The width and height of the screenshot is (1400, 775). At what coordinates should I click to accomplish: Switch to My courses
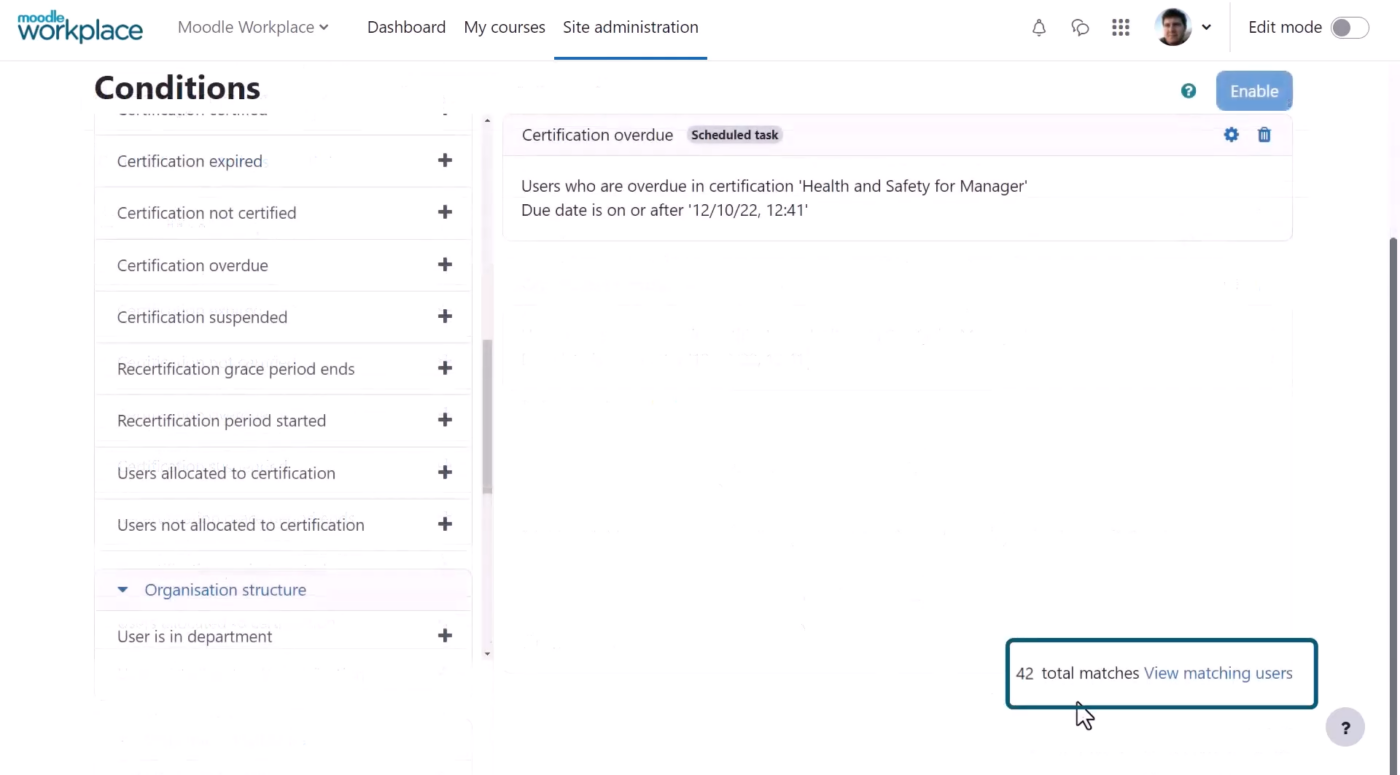504,27
